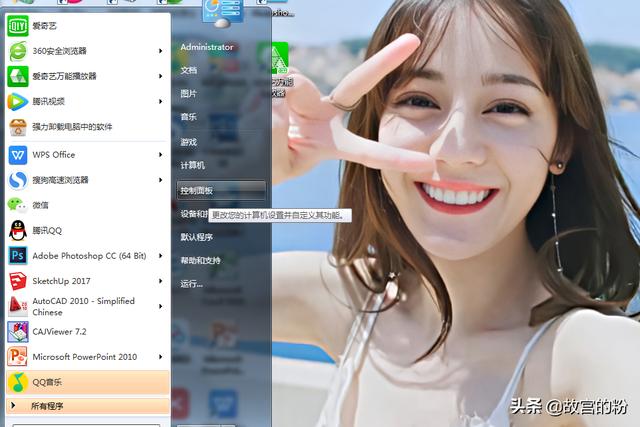Click the 运行... (Run) link
The height and width of the screenshot is (427, 640).
tap(191, 284)
